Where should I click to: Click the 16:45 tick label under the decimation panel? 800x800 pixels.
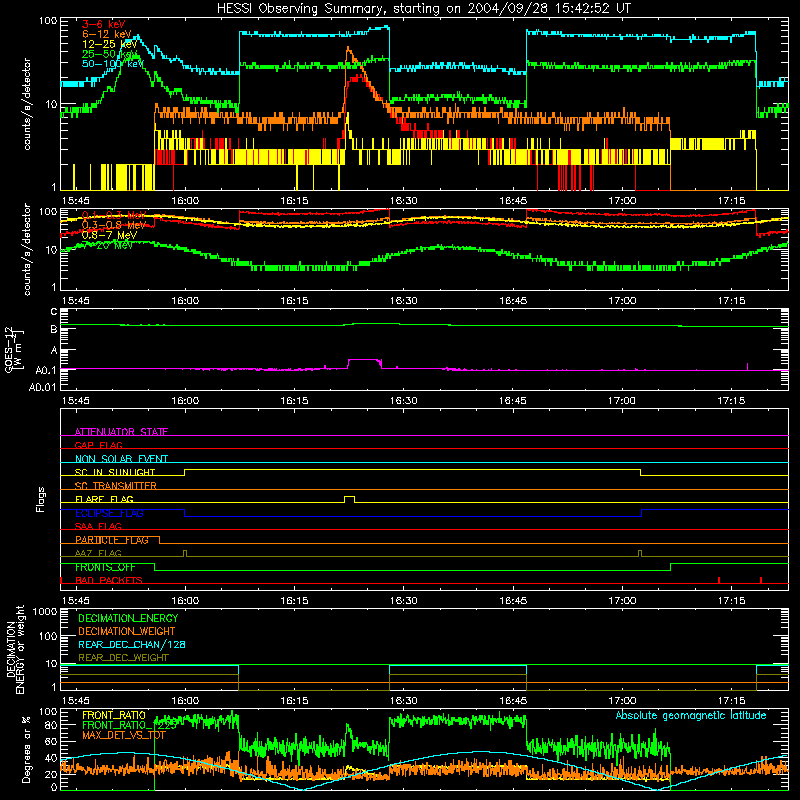point(512,701)
